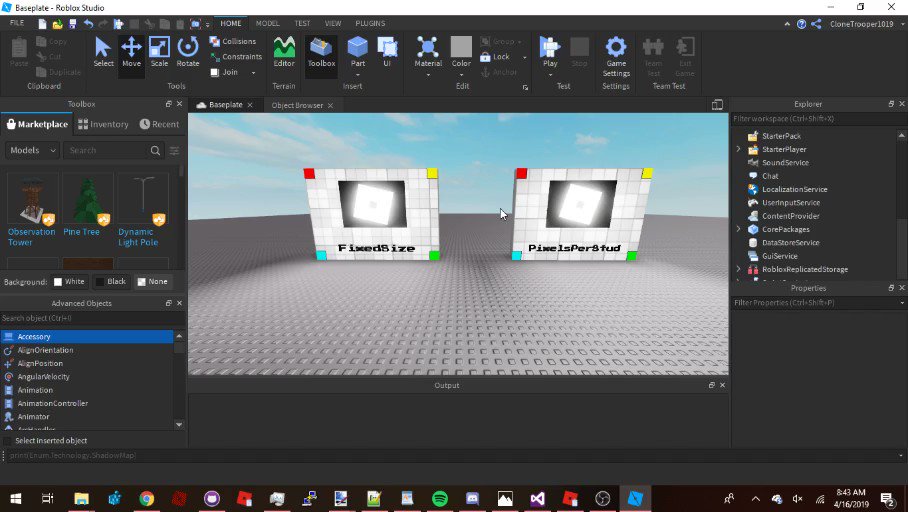Open Spotify from the taskbar
908x512 pixels.
pos(440,498)
